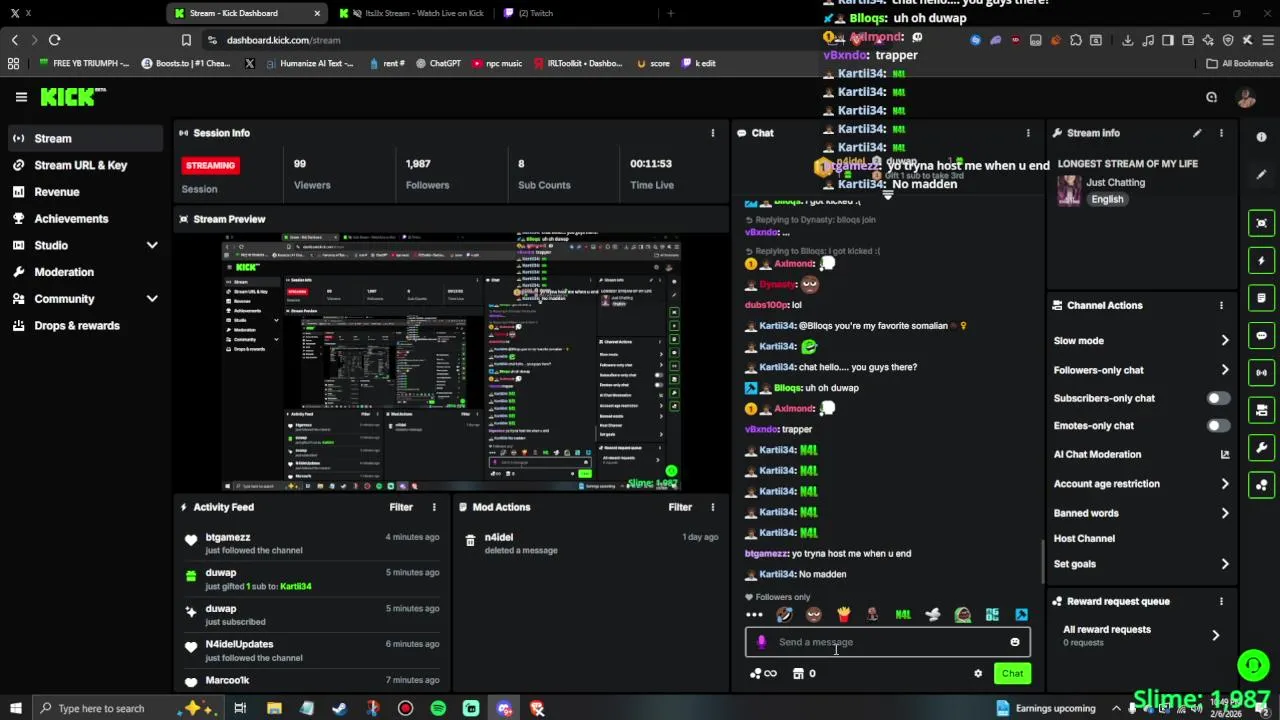Toggle the rewards dots widget icon in right rail
The width and height of the screenshot is (1280, 720).
pos(1261,485)
